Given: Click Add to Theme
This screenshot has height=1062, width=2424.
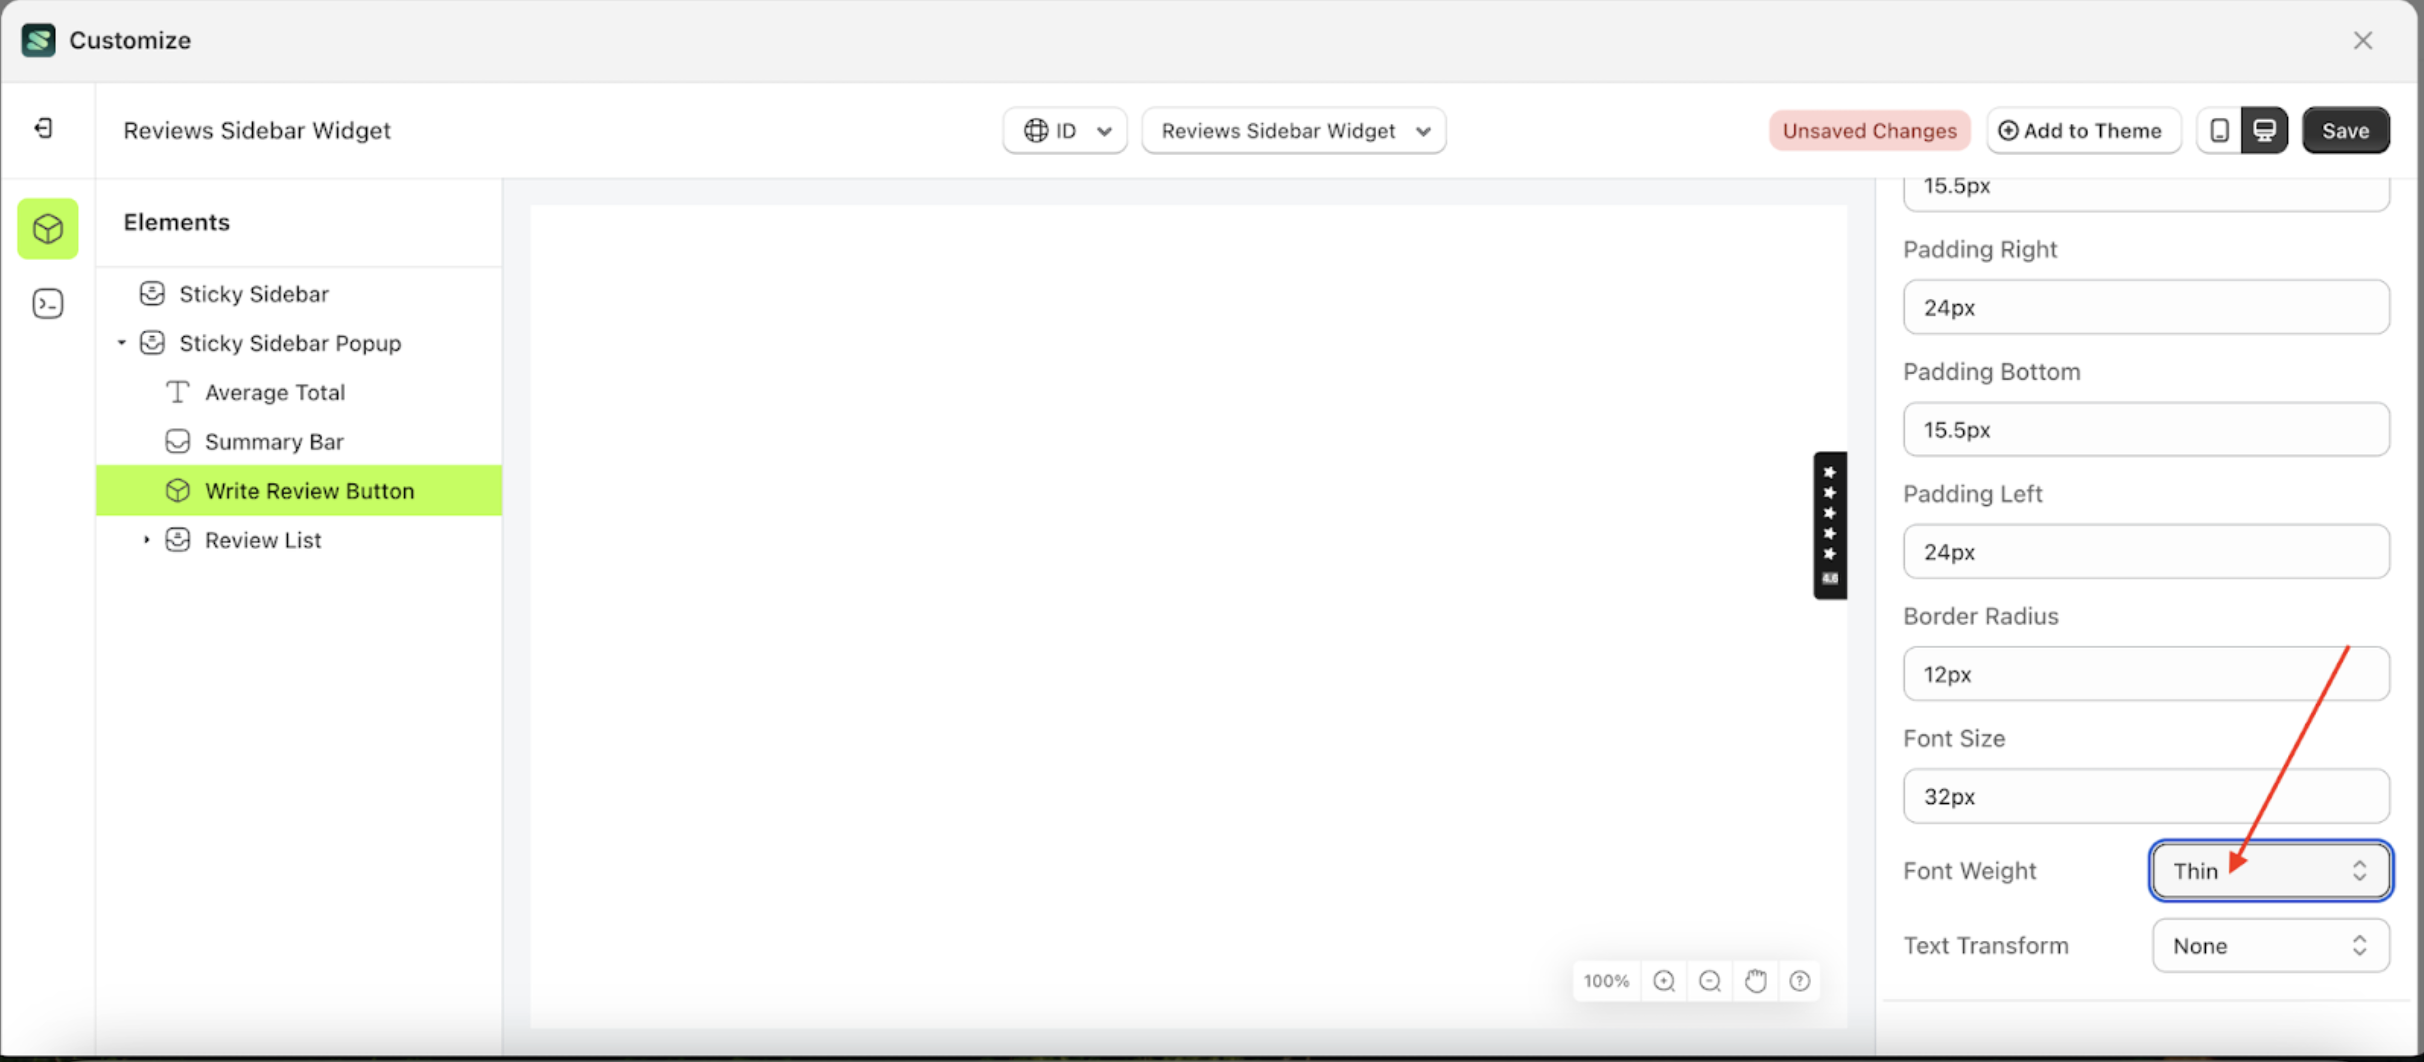Looking at the screenshot, I should pyautogui.click(x=2081, y=130).
